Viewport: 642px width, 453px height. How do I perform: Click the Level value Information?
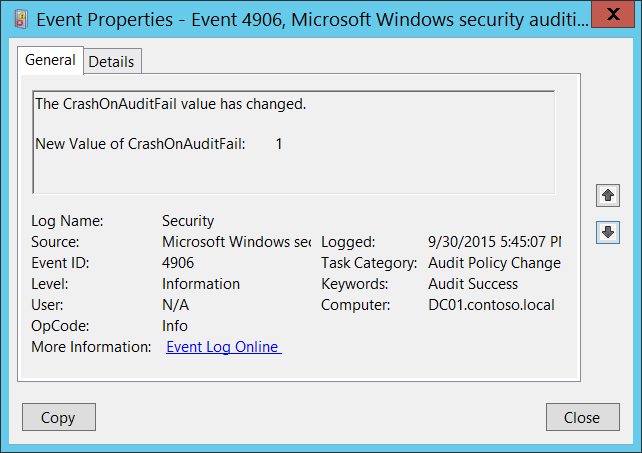201,284
